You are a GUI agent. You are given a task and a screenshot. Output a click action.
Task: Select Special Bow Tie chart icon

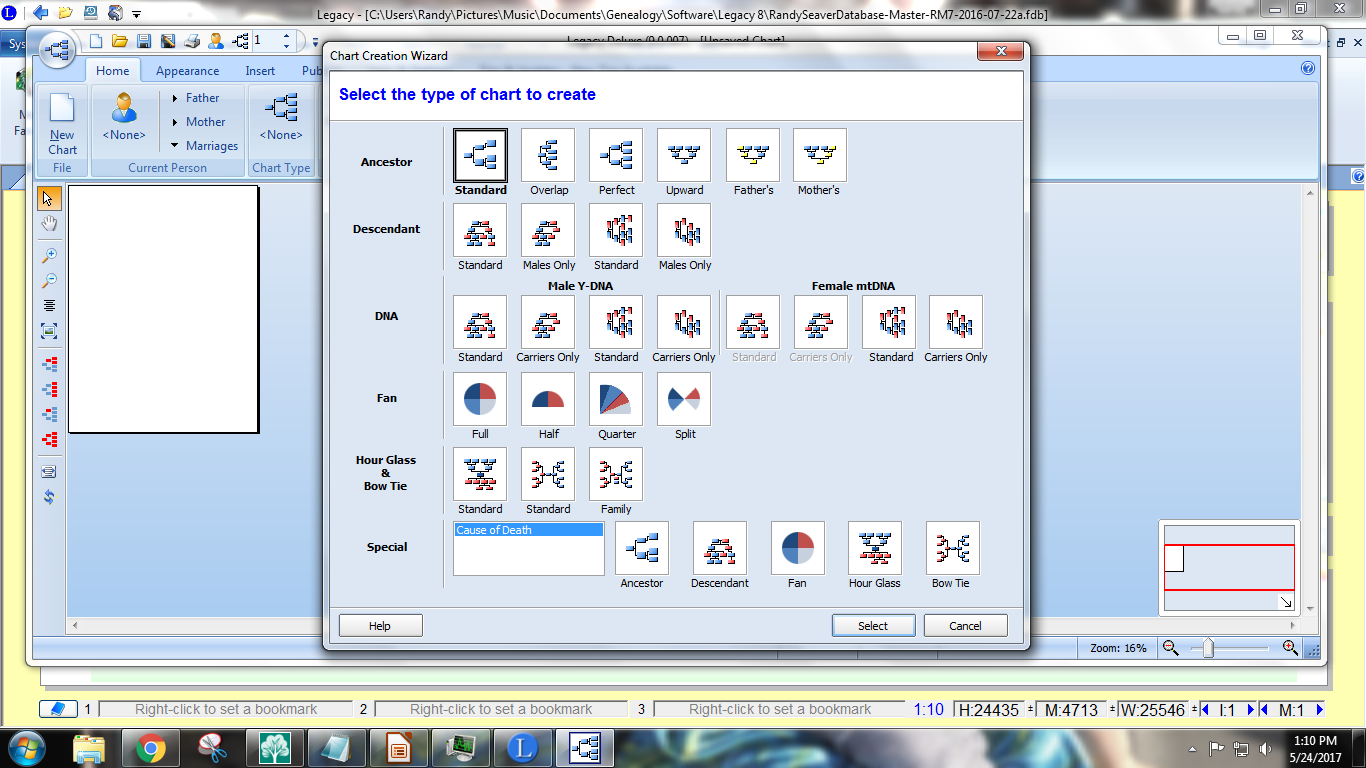click(x=953, y=548)
